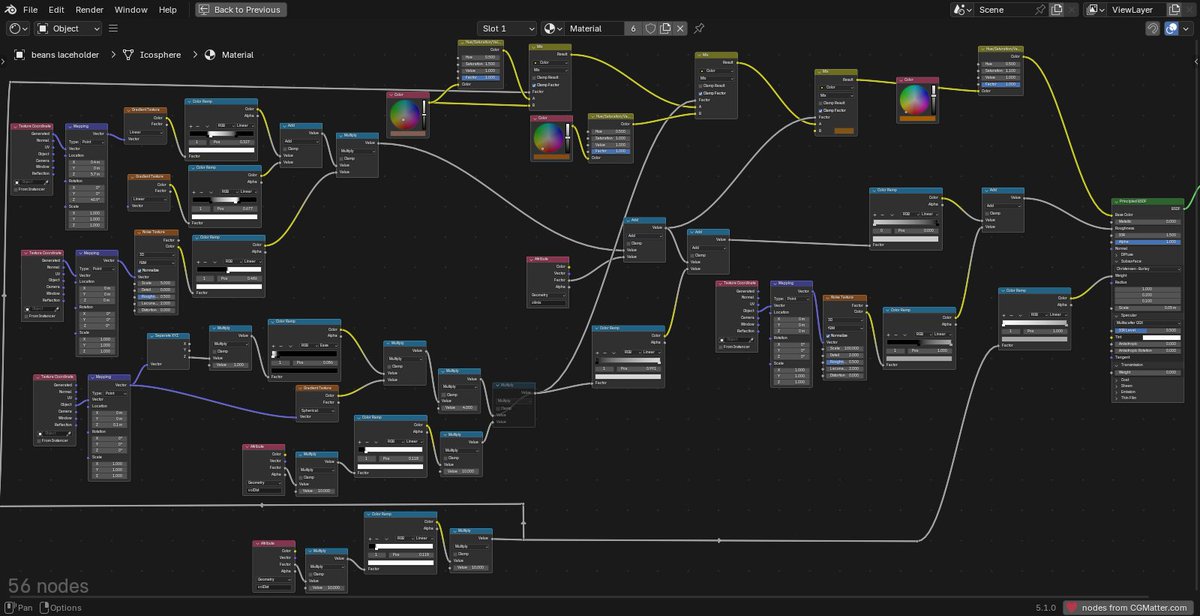The image size is (1200, 616).
Task: Adjust the Saturation 1.100 slider in Hue/Saturation node
Action: [x=1000, y=69]
